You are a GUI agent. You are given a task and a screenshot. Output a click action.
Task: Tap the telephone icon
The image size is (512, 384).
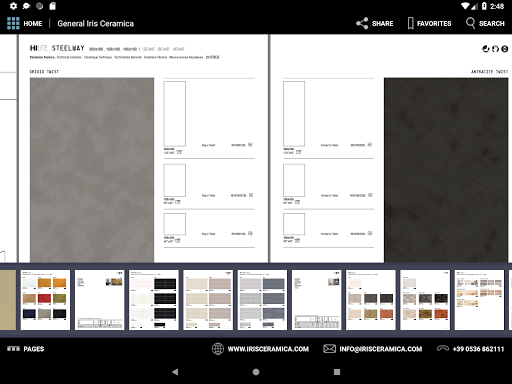pyautogui.click(x=443, y=349)
